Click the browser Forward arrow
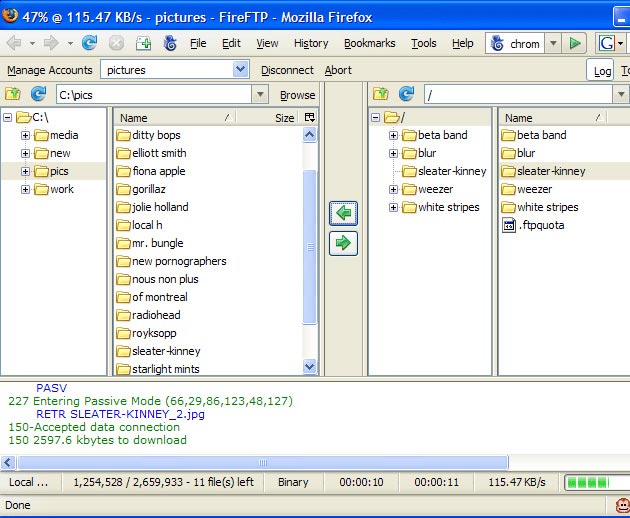 click(x=51, y=43)
